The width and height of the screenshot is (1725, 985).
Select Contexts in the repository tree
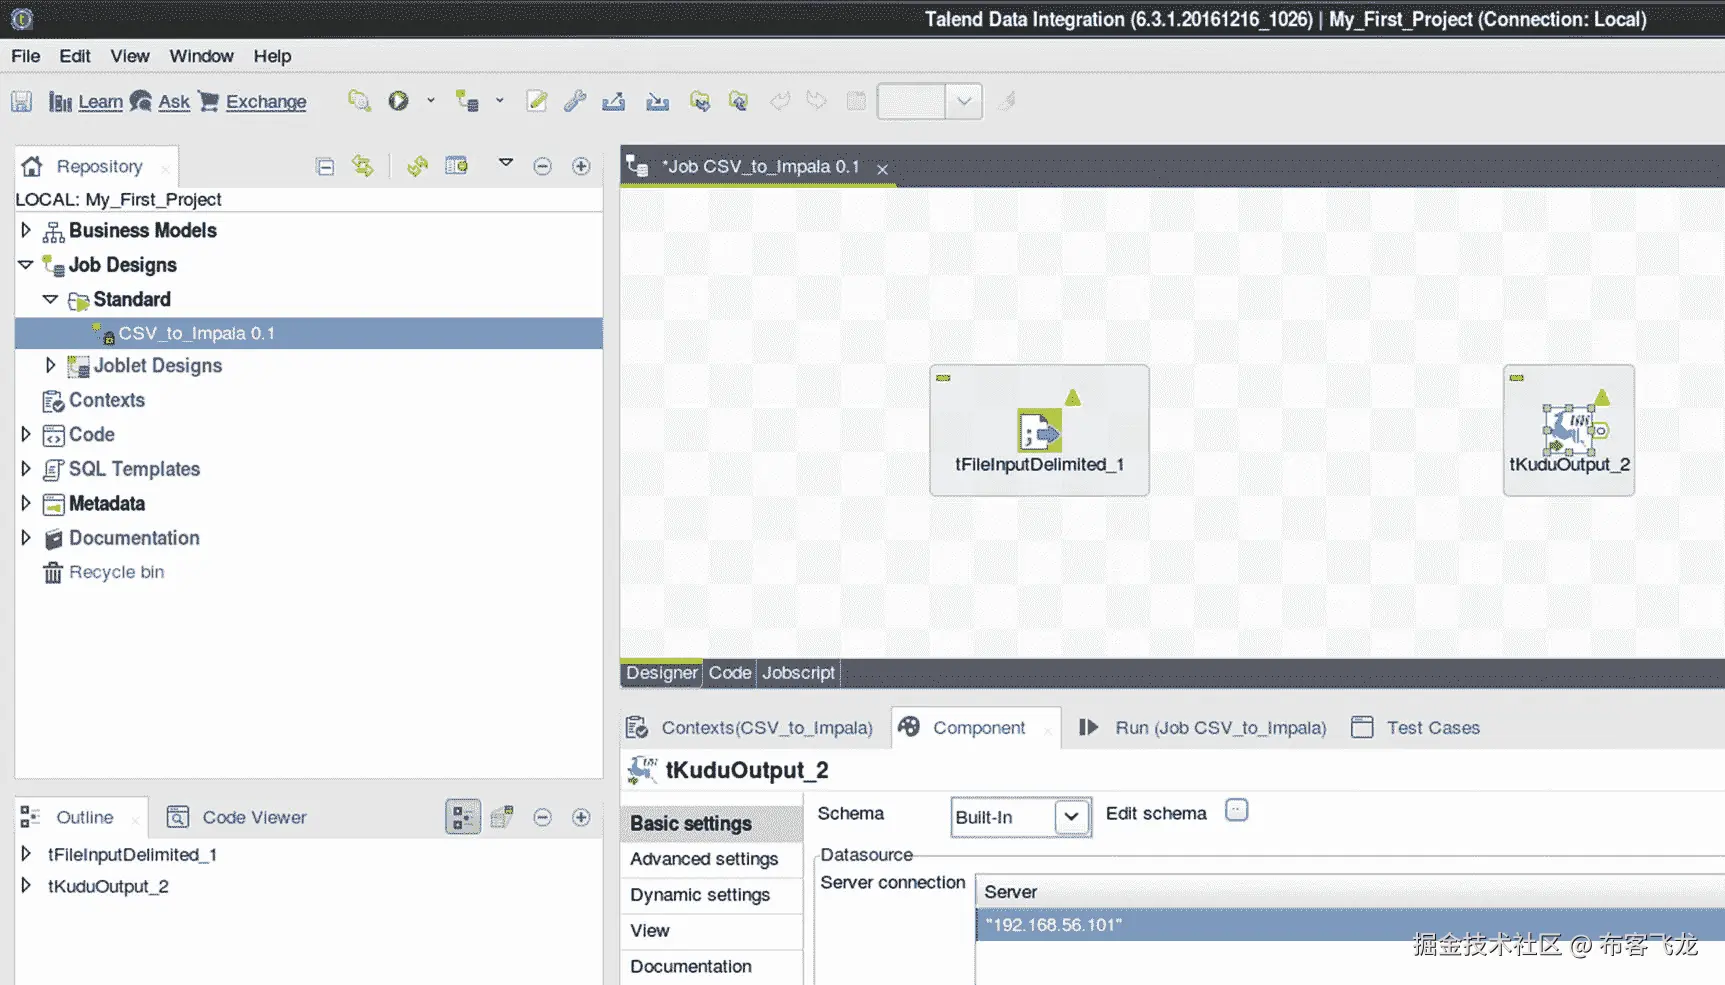[x=106, y=400]
